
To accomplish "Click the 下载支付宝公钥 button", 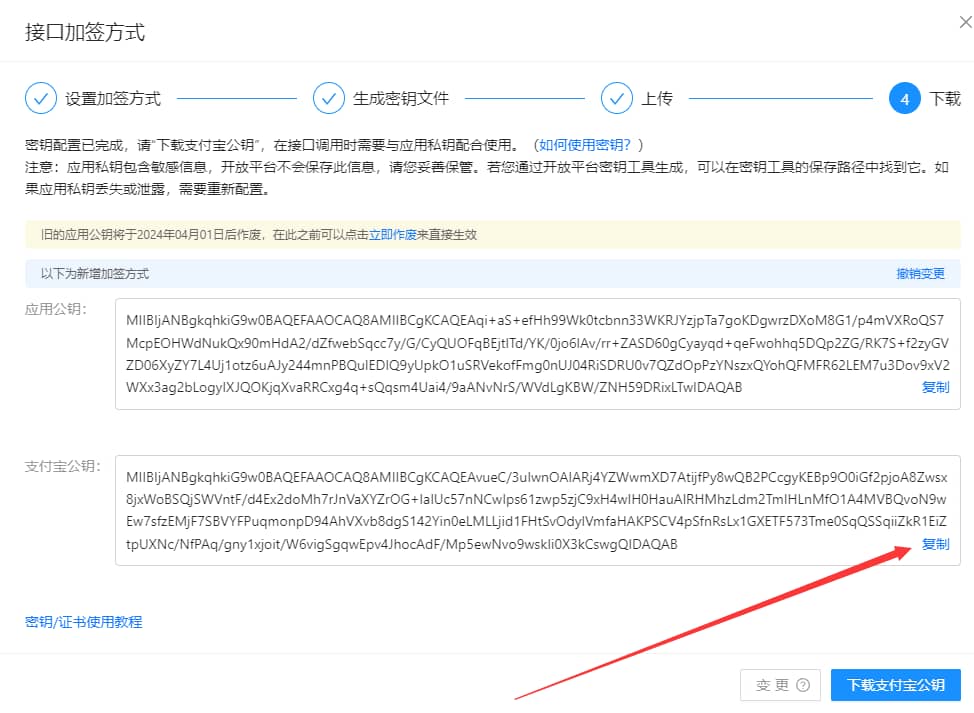I will [x=896, y=685].
